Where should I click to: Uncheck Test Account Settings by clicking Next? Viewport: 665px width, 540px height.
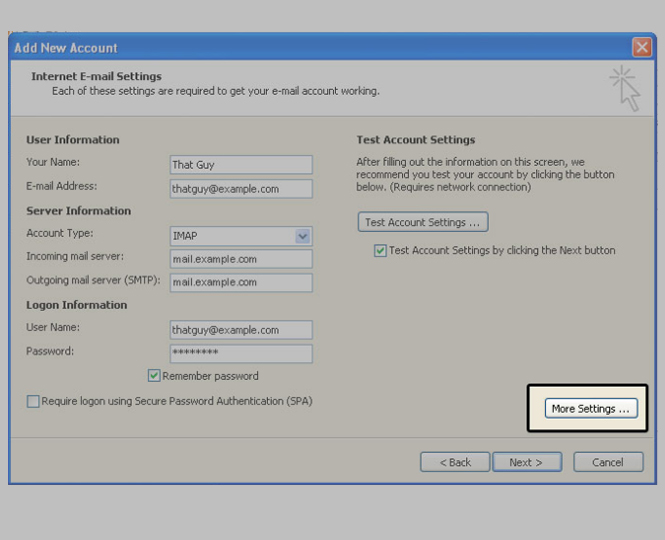tap(380, 251)
